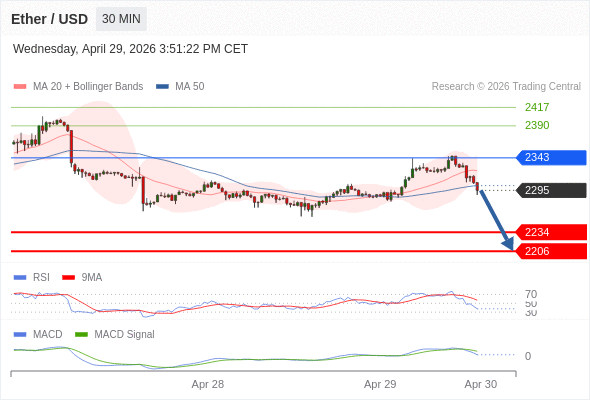This screenshot has width=590, height=400.
Task: Click the 30 MIN timeframe badge
Action: pos(121,19)
